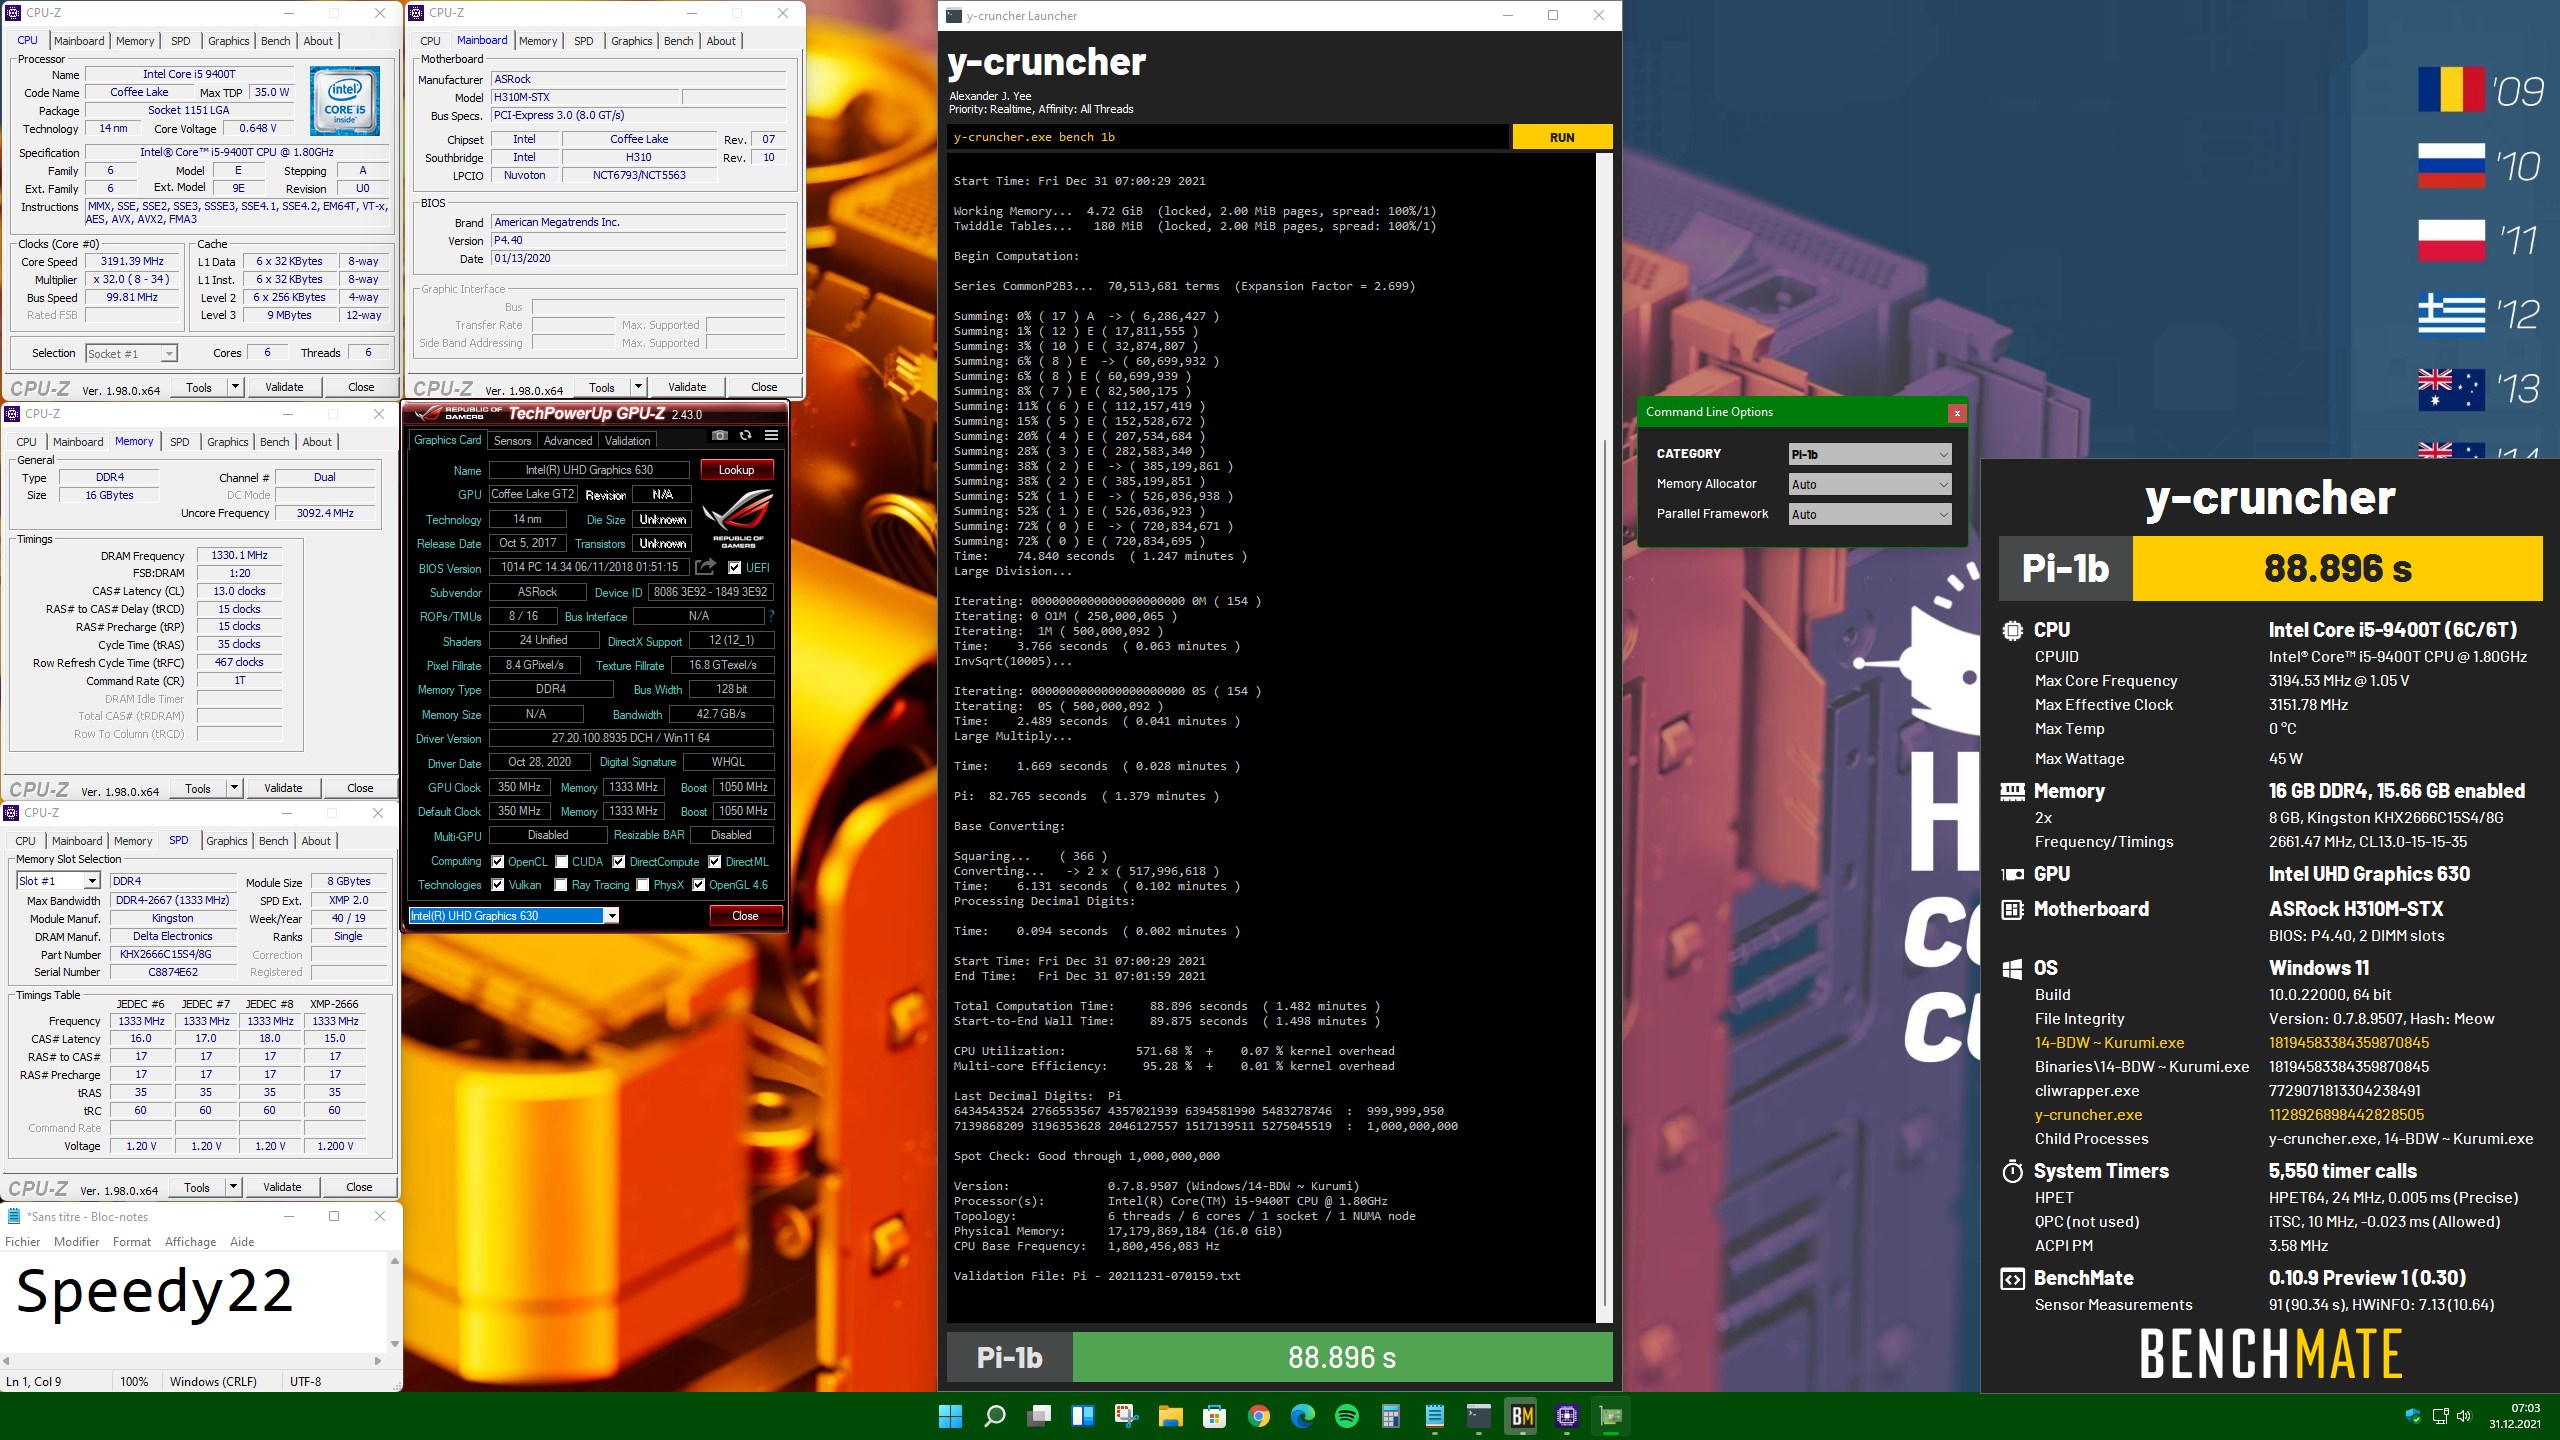Image resolution: width=2560 pixels, height=1440 pixels.
Task: Take a GPU-Z screenshot with camera icon
Action: 719,436
